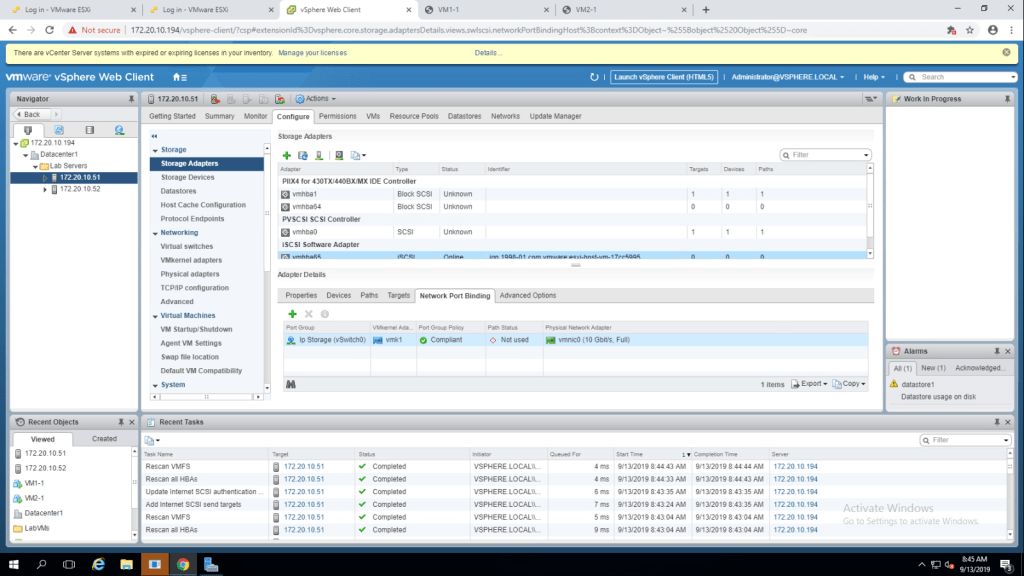This screenshot has height=576, width=1024.
Task: Pin the Navigator panel
Action: pos(131,99)
